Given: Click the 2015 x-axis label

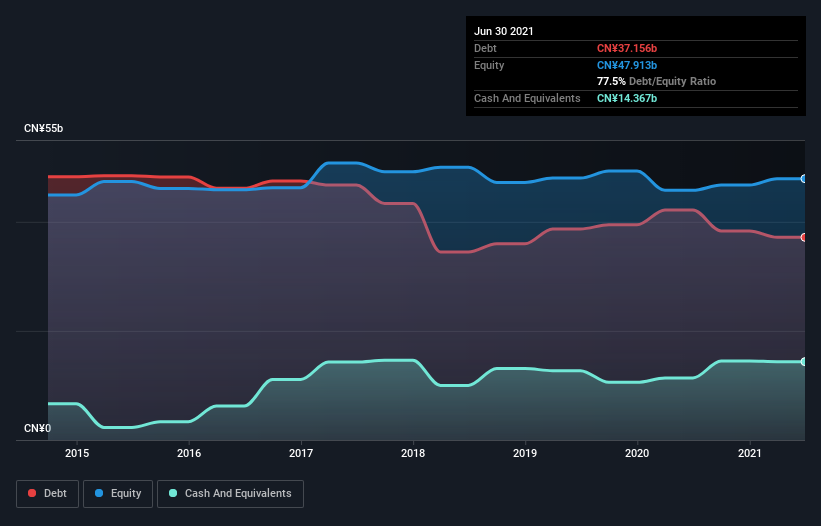Looking at the screenshot, I should pyautogui.click(x=77, y=453).
